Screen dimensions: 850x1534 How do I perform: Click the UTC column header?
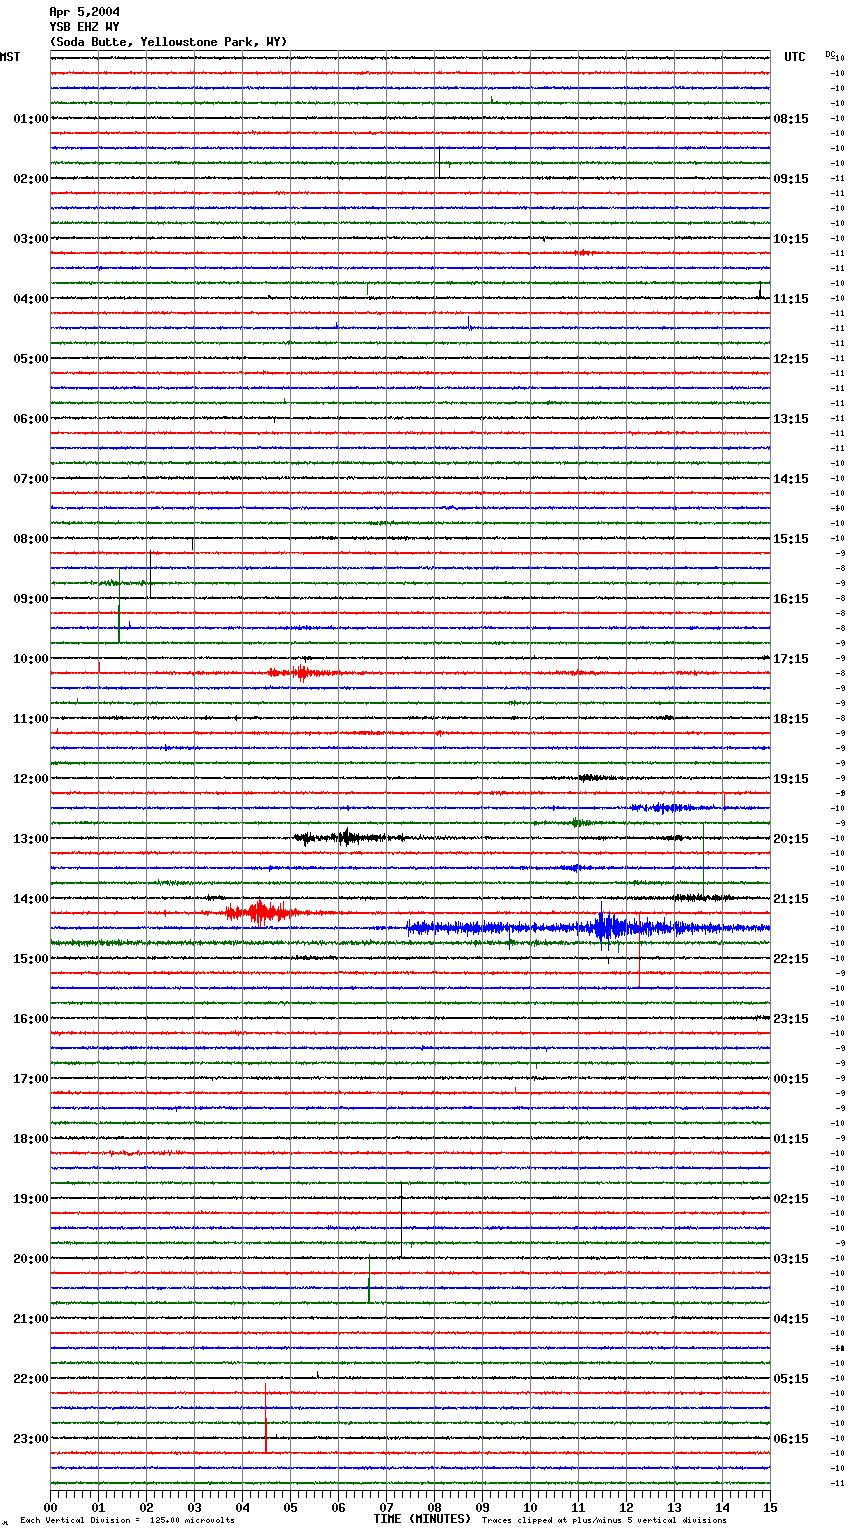point(795,57)
